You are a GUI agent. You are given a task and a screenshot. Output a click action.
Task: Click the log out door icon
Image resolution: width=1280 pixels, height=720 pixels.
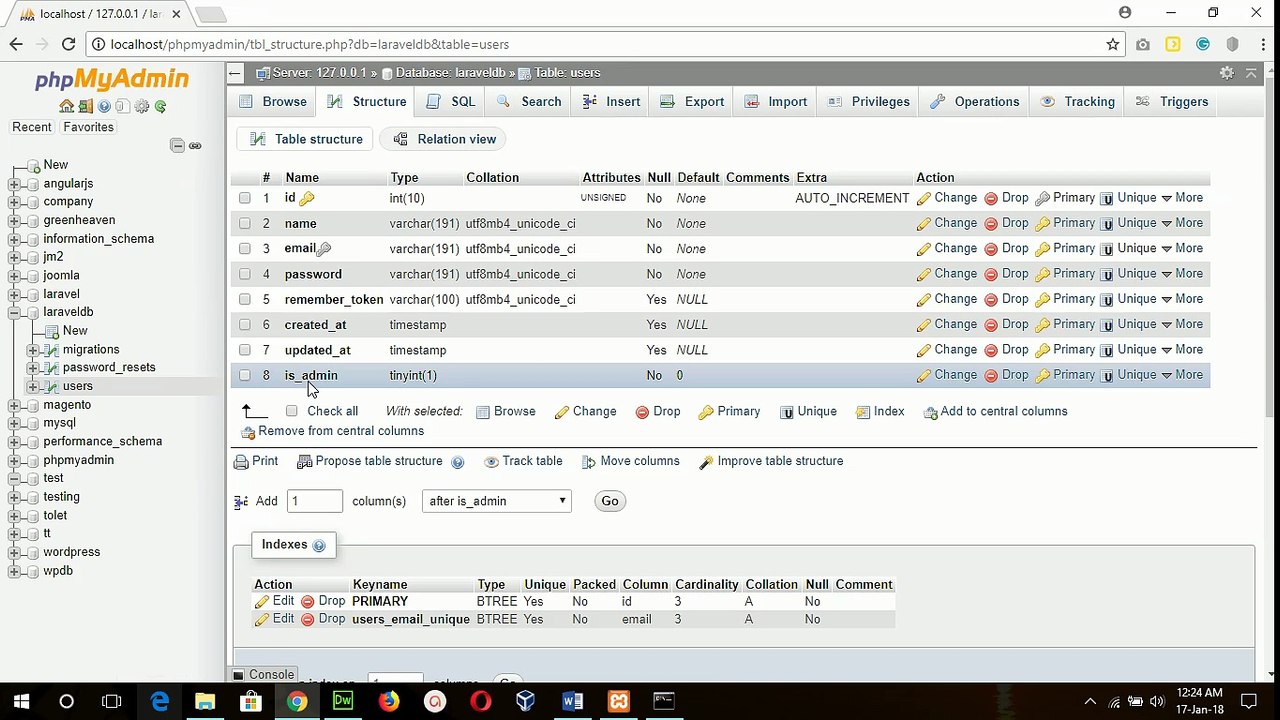click(85, 106)
